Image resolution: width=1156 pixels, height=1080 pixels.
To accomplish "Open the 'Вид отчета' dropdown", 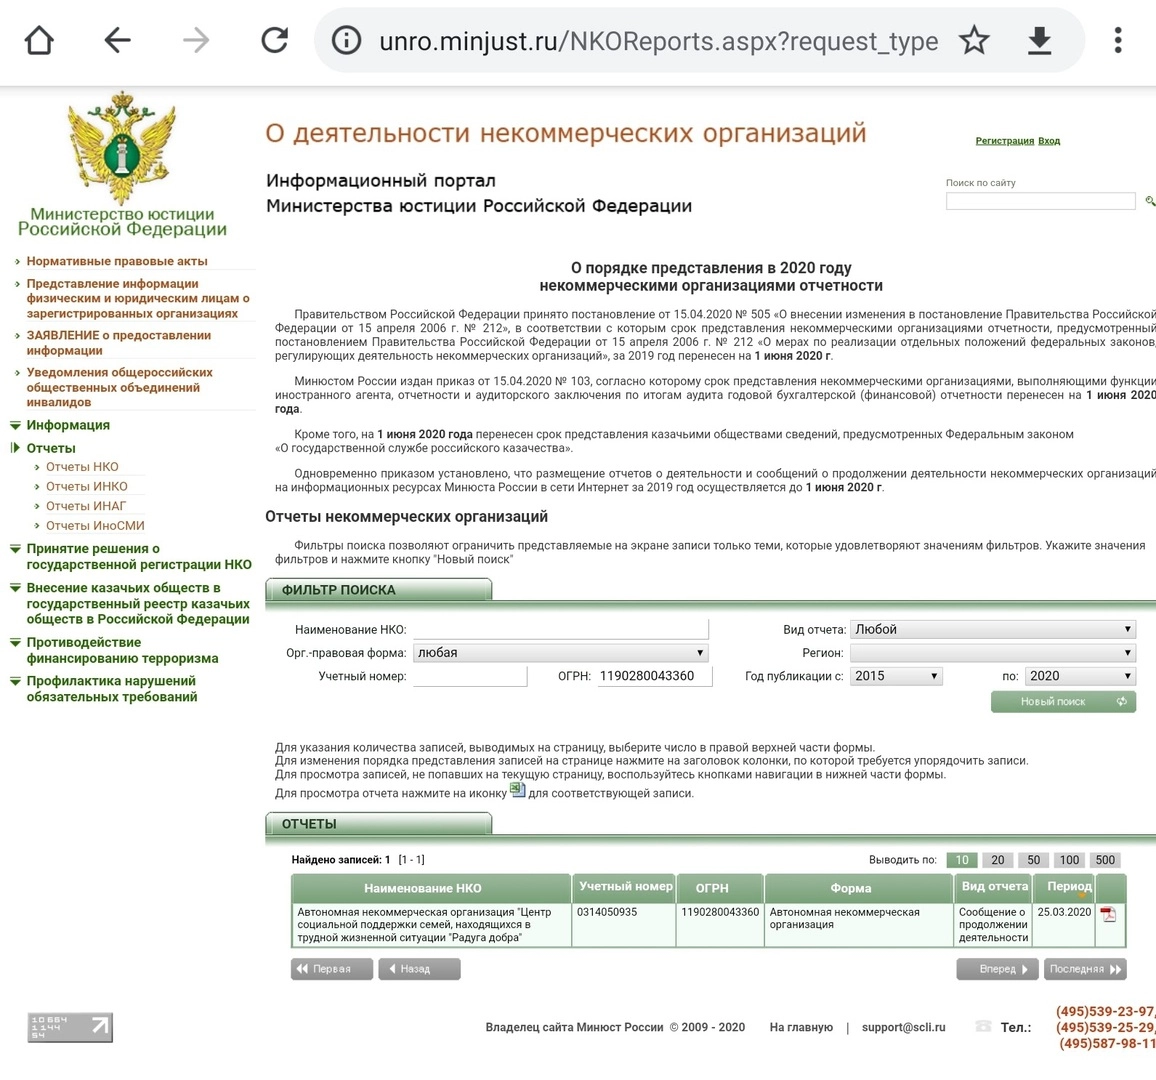I will click(992, 630).
